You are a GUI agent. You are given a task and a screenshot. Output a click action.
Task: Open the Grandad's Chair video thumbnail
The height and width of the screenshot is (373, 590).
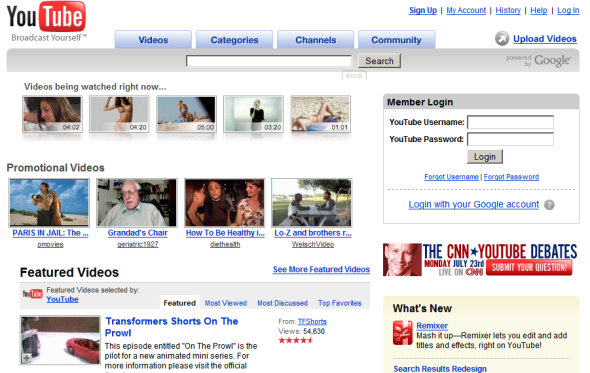[137, 202]
